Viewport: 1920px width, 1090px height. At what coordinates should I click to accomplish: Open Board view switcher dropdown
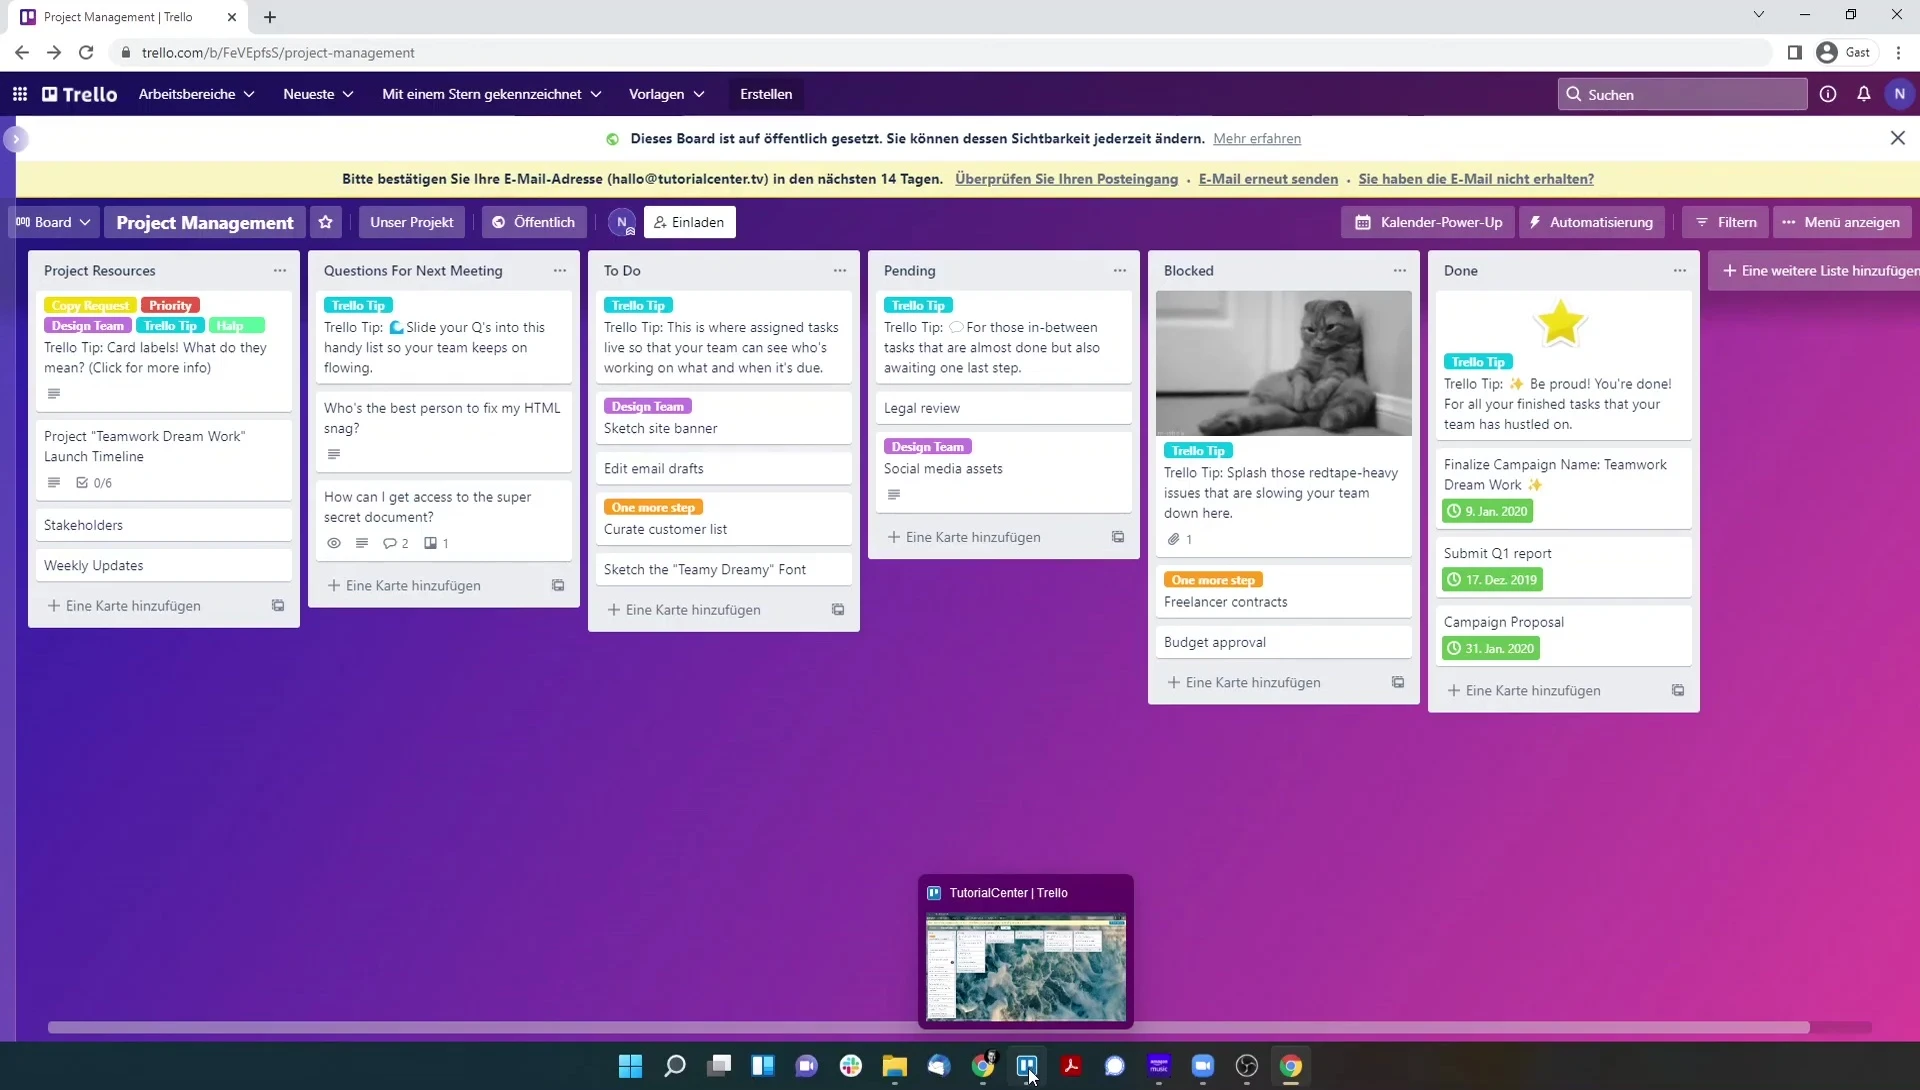pos(53,222)
